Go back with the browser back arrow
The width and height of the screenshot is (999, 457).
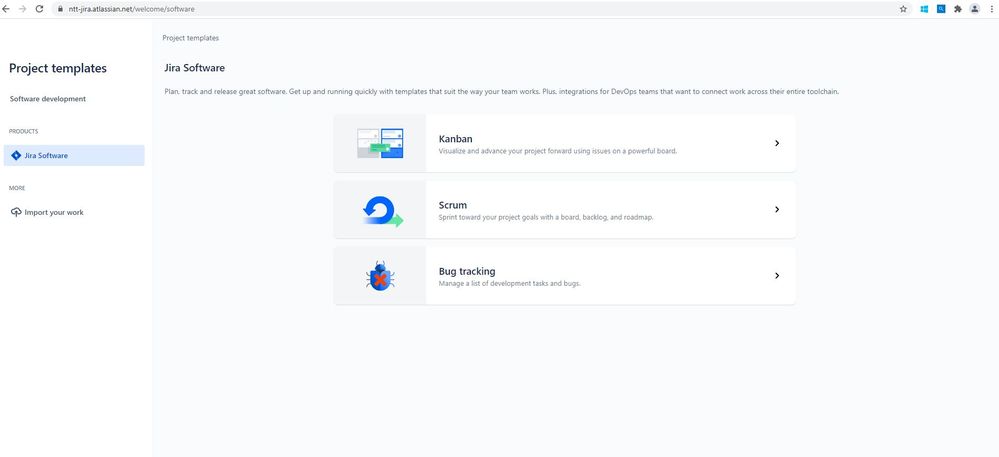point(6,9)
